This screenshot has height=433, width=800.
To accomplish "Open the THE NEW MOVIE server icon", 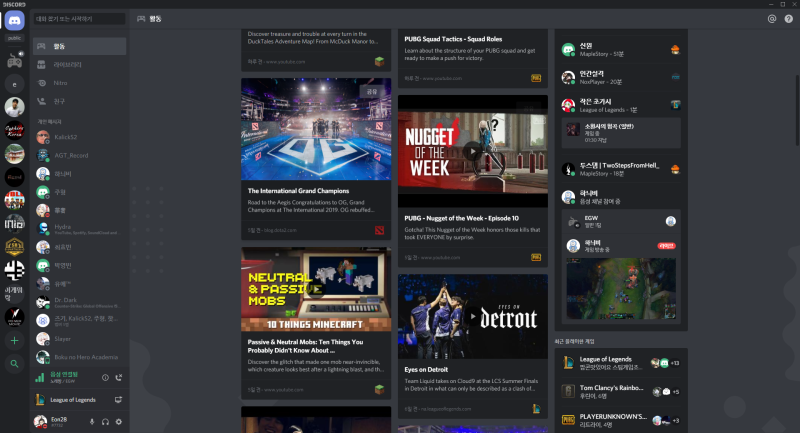I will coord(14,317).
